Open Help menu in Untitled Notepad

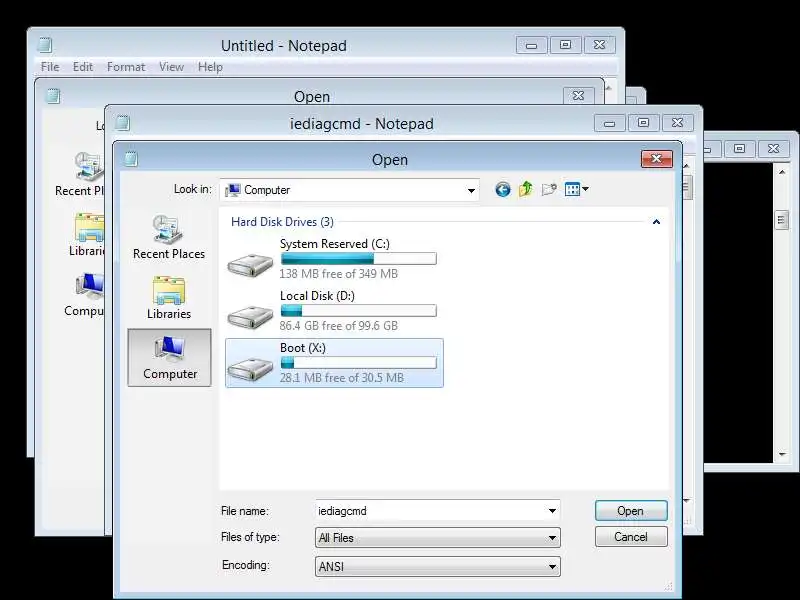(x=210, y=67)
